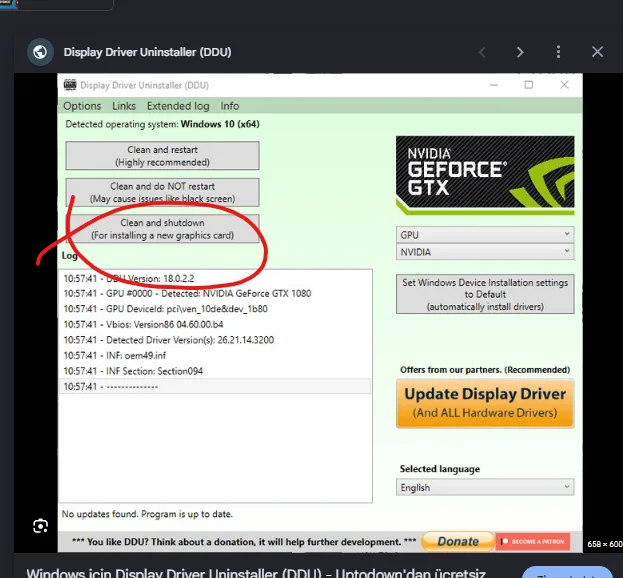Click Clean and shutdown button
The image size is (623, 578).
tap(163, 229)
